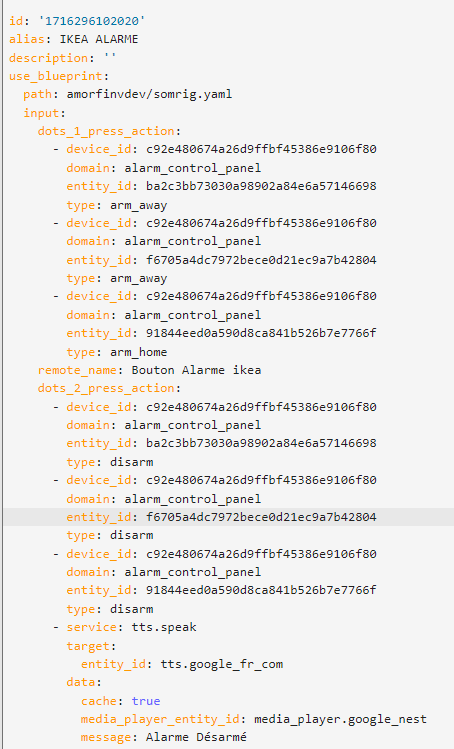454x749 pixels.
Task: Click the arm_home type value
Action: 139,352
